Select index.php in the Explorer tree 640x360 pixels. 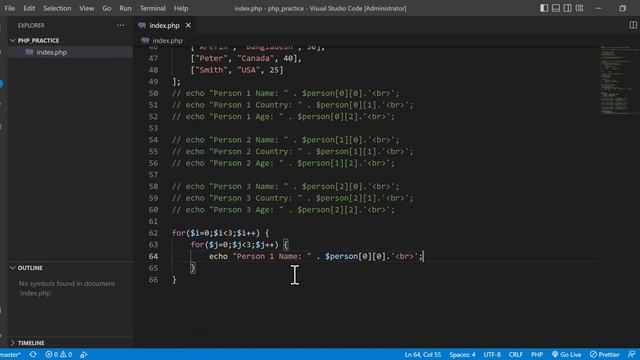[x=51, y=52]
